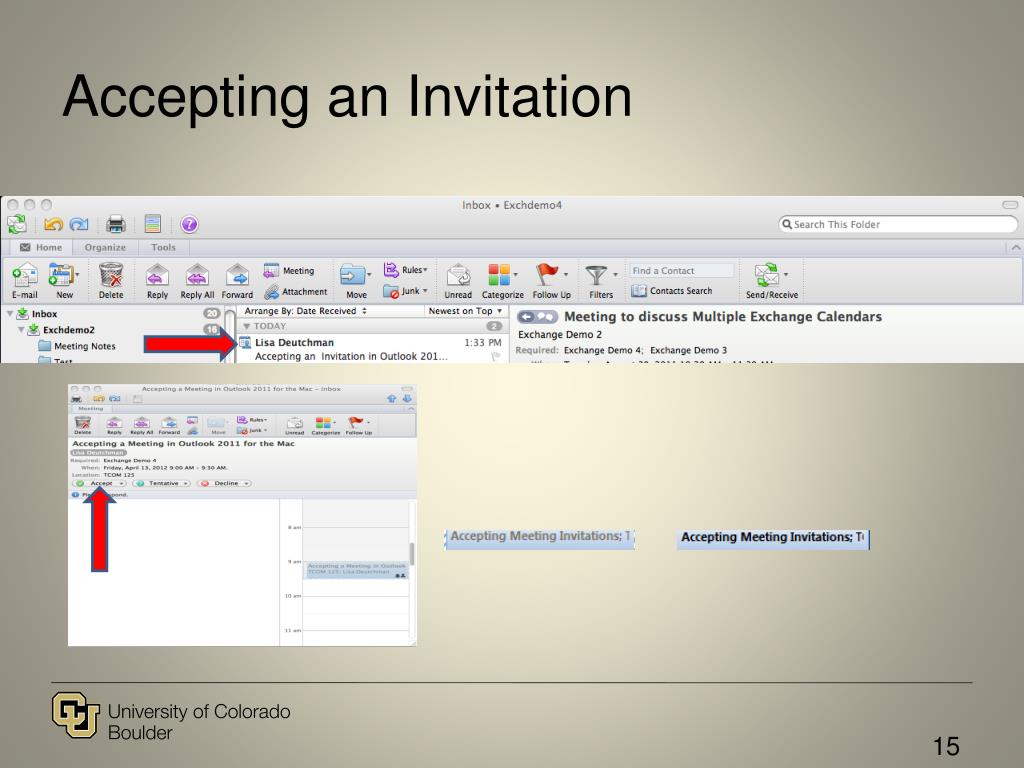Click Forward in the Inbox ribbon

point(237,281)
